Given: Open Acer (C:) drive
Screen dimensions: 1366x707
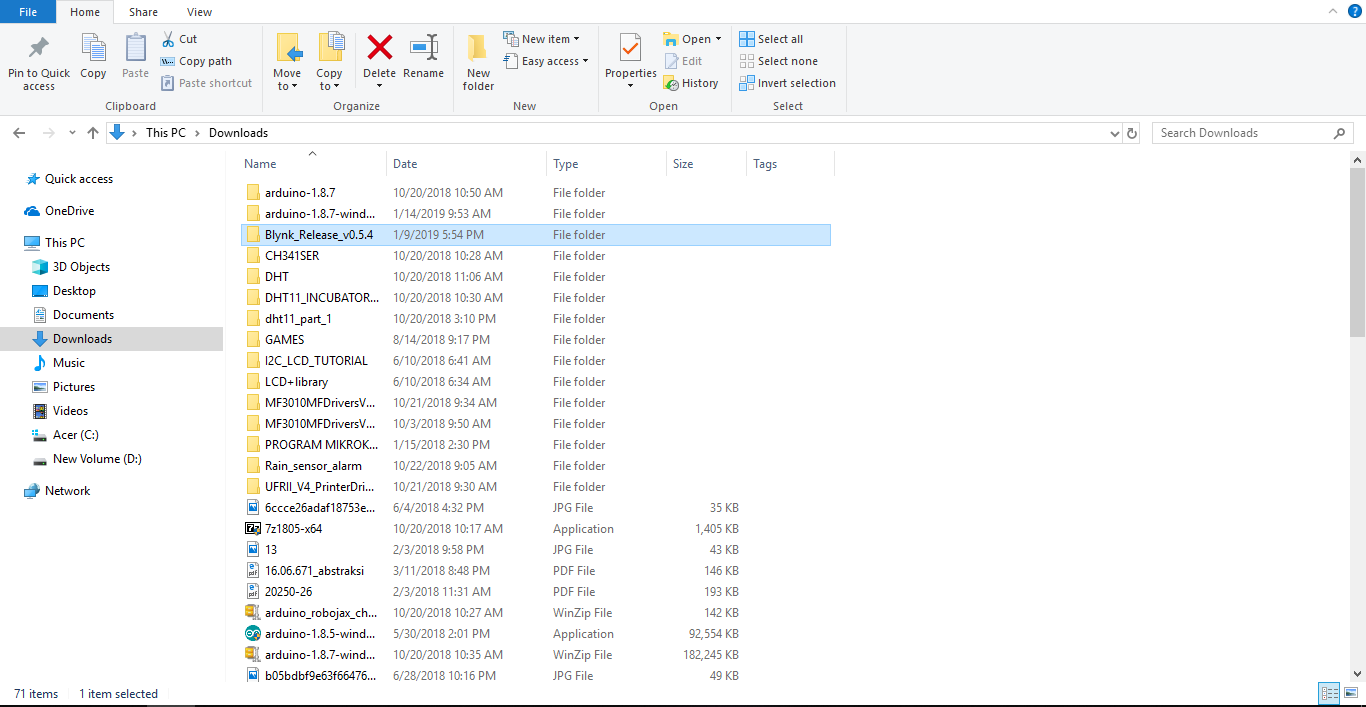Looking at the screenshot, I should (75, 435).
